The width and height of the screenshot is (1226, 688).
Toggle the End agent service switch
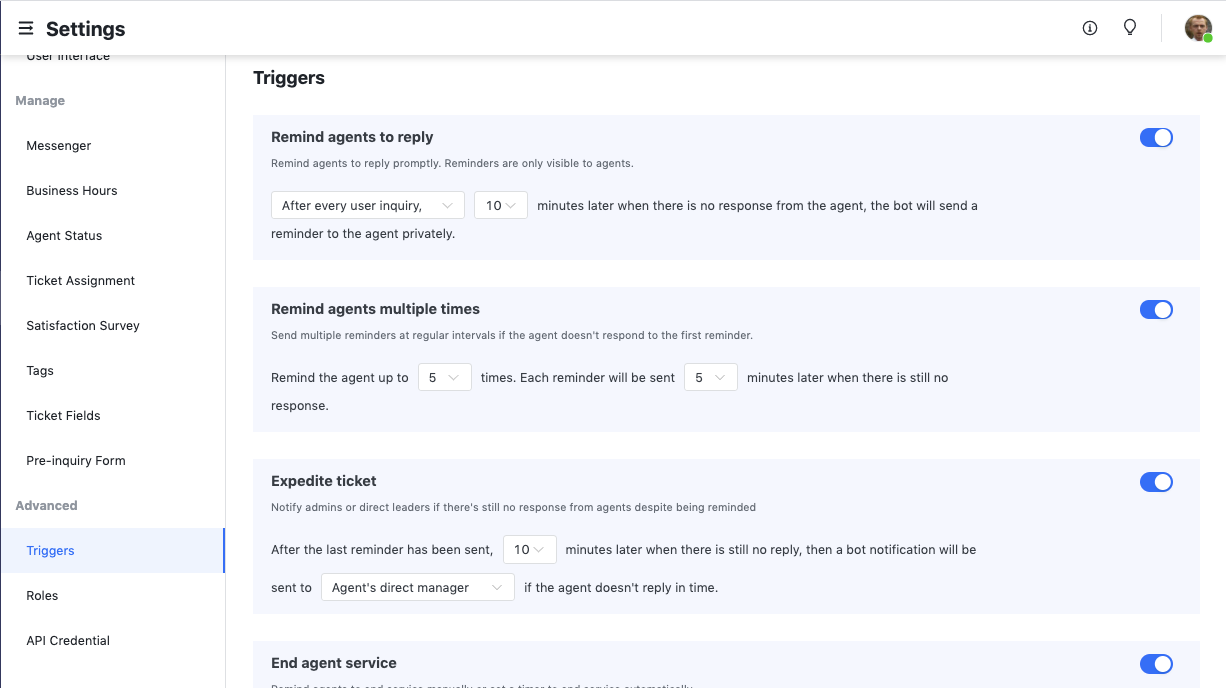(1156, 664)
